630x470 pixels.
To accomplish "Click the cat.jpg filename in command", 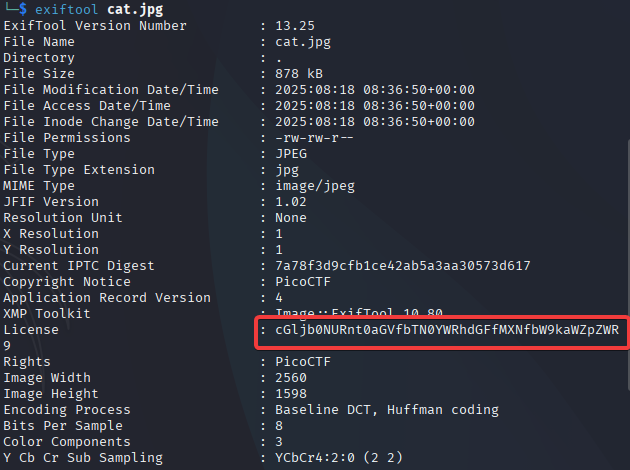I will pyautogui.click(x=135, y=9).
